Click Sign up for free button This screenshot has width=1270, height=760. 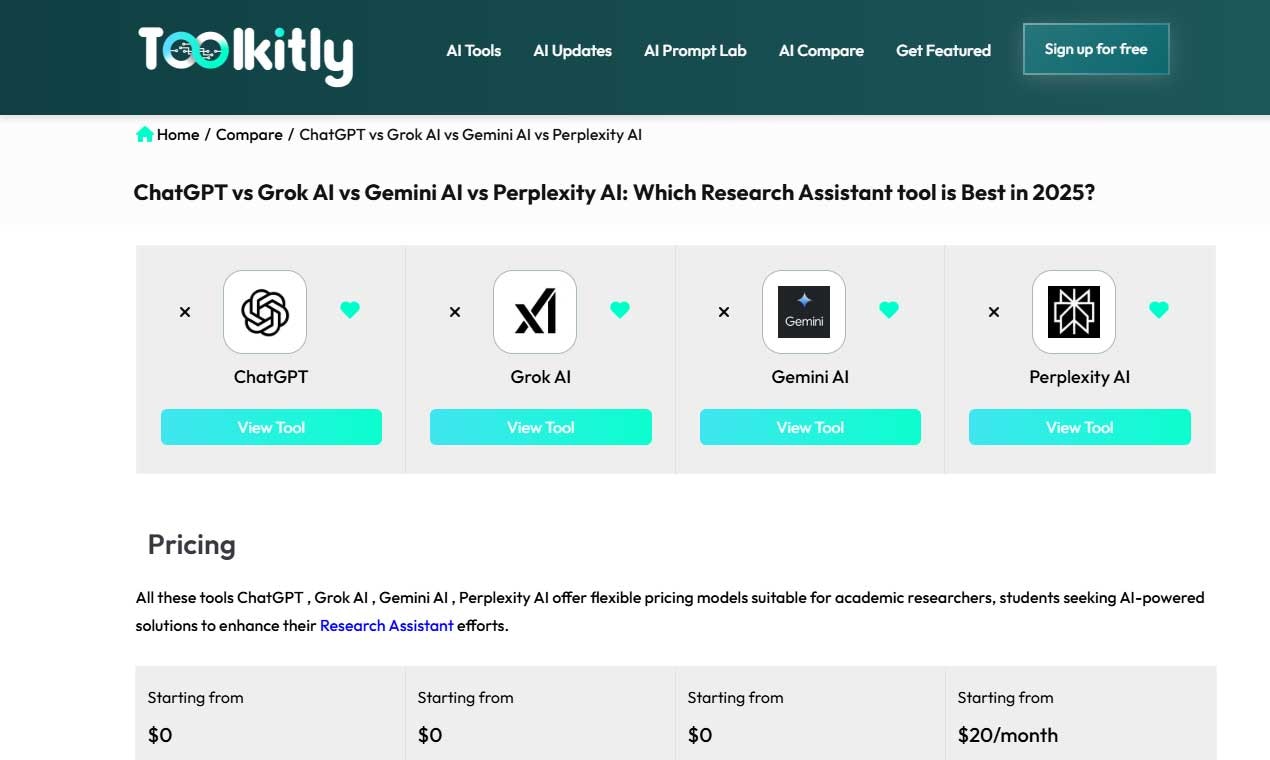[x=1096, y=49]
